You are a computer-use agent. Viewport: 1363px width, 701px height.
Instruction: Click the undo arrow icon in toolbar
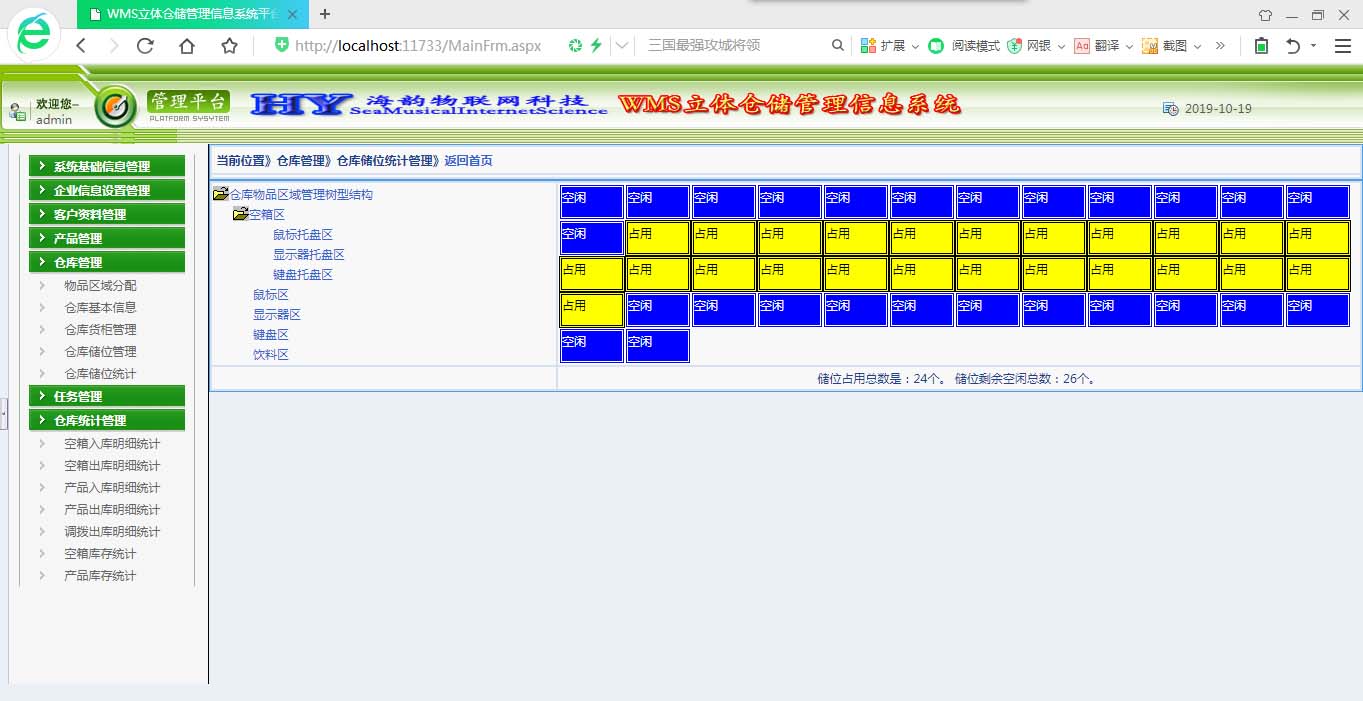(1293, 46)
